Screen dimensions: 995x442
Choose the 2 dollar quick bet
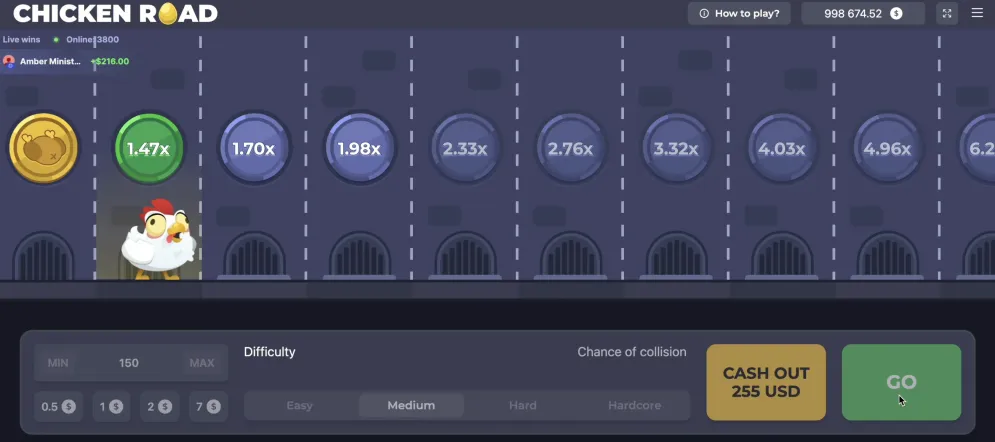[160, 406]
